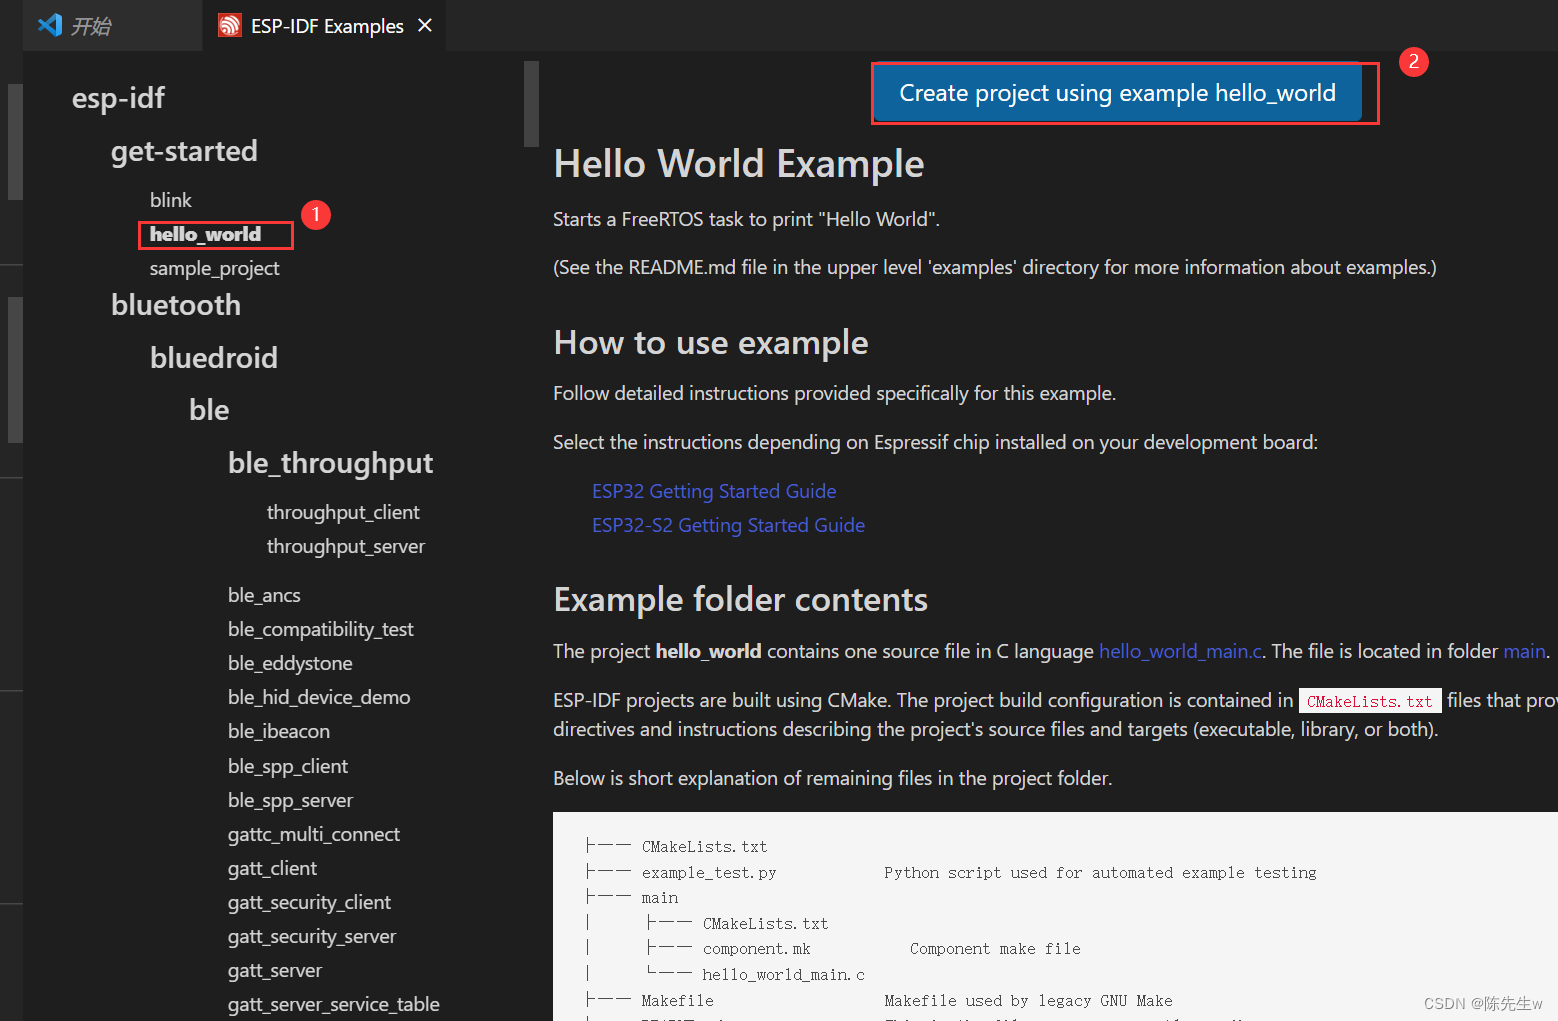Select the ble_spp_server example
Screen dimensions: 1558x1021
[290, 800]
